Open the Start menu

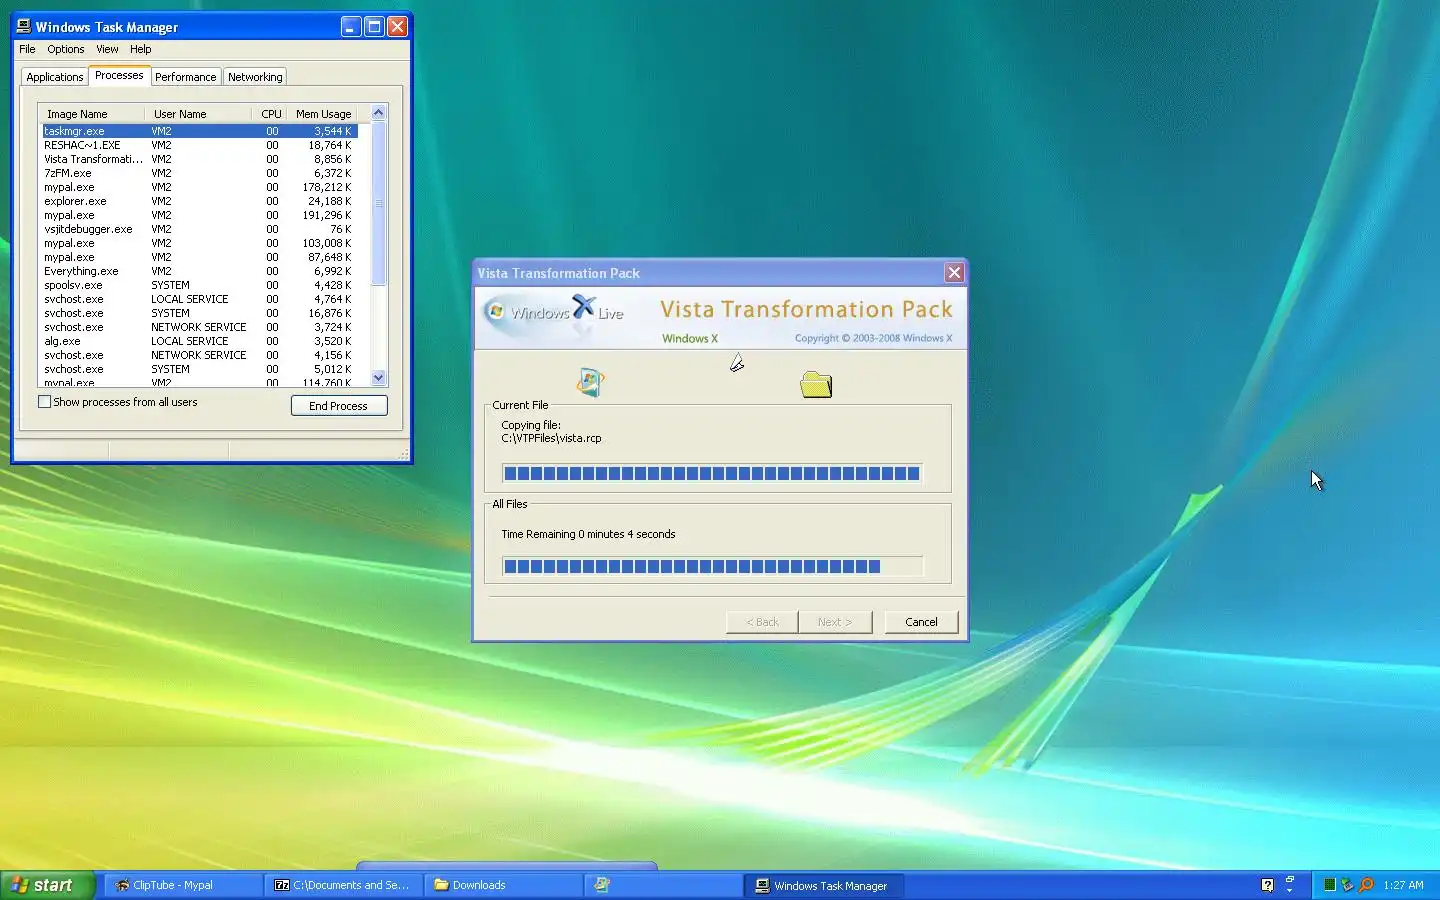pyautogui.click(x=47, y=885)
